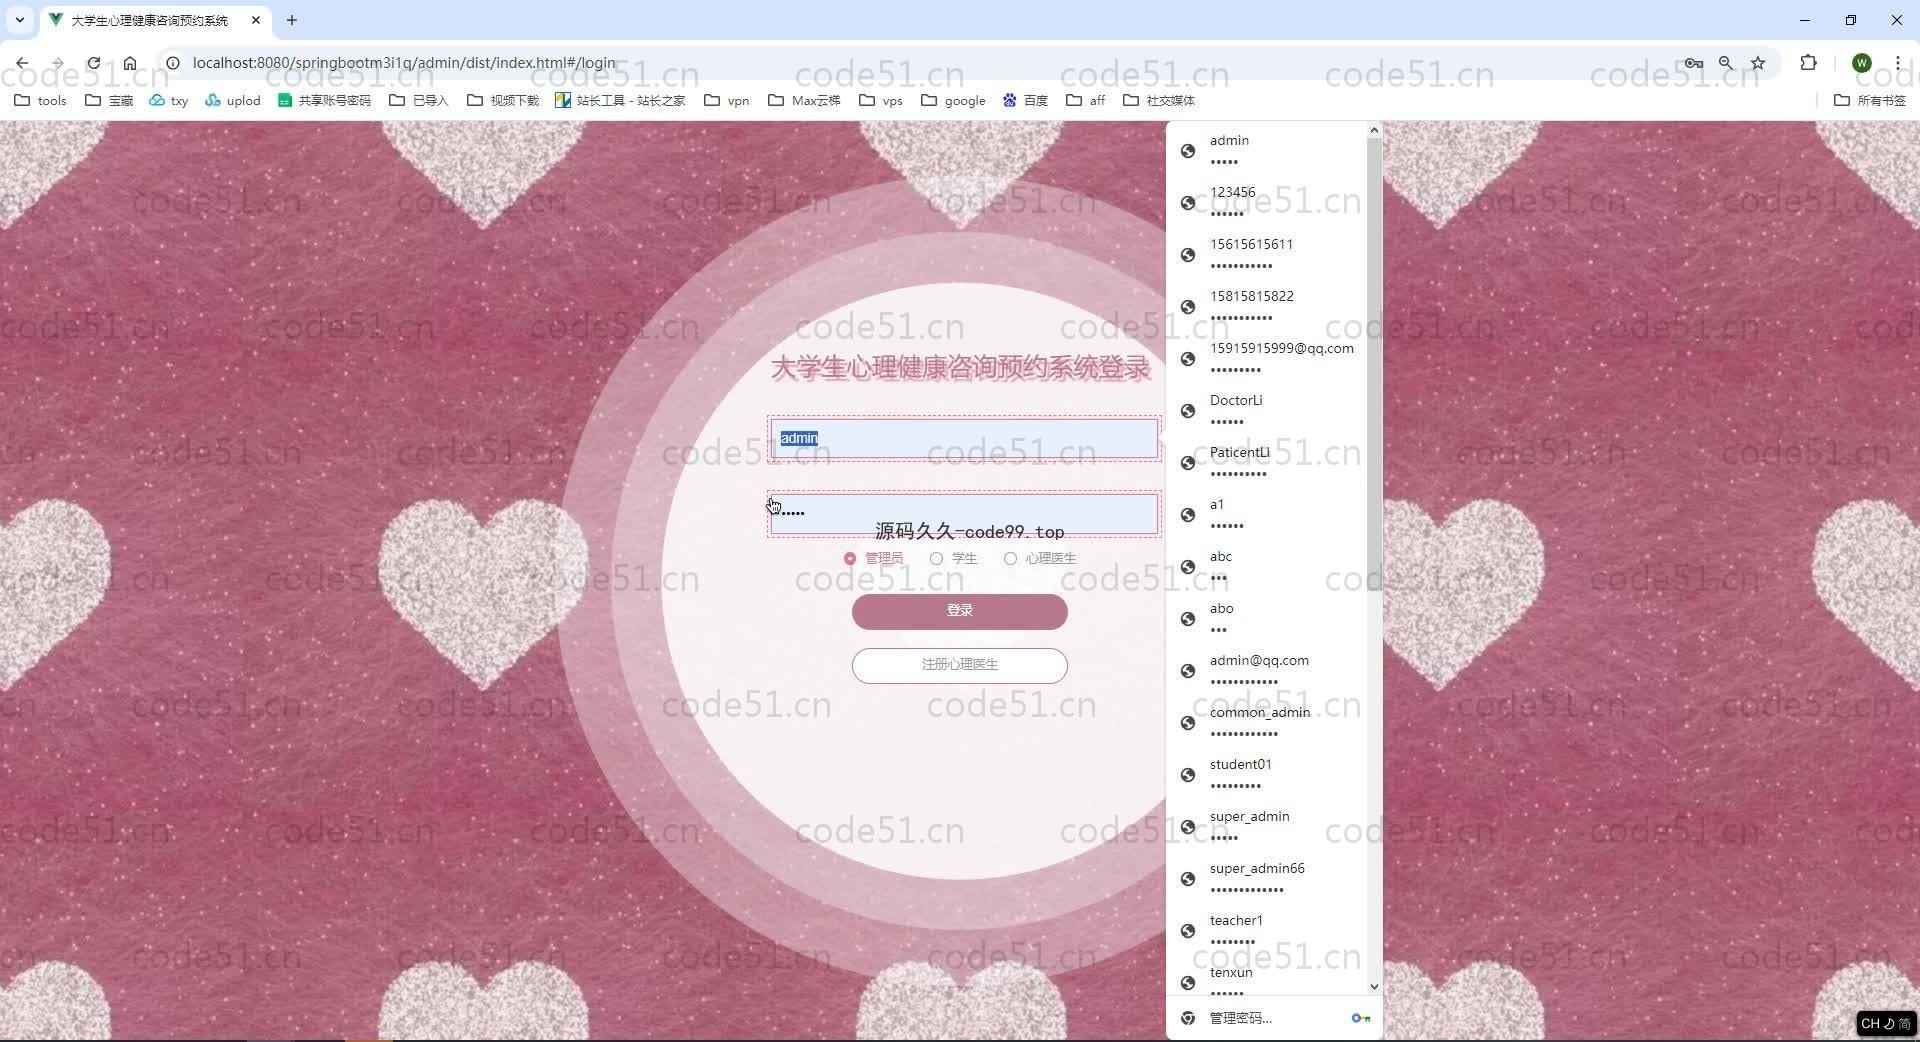Click the username field containing admin
The height and width of the screenshot is (1042, 1920).
coord(964,438)
